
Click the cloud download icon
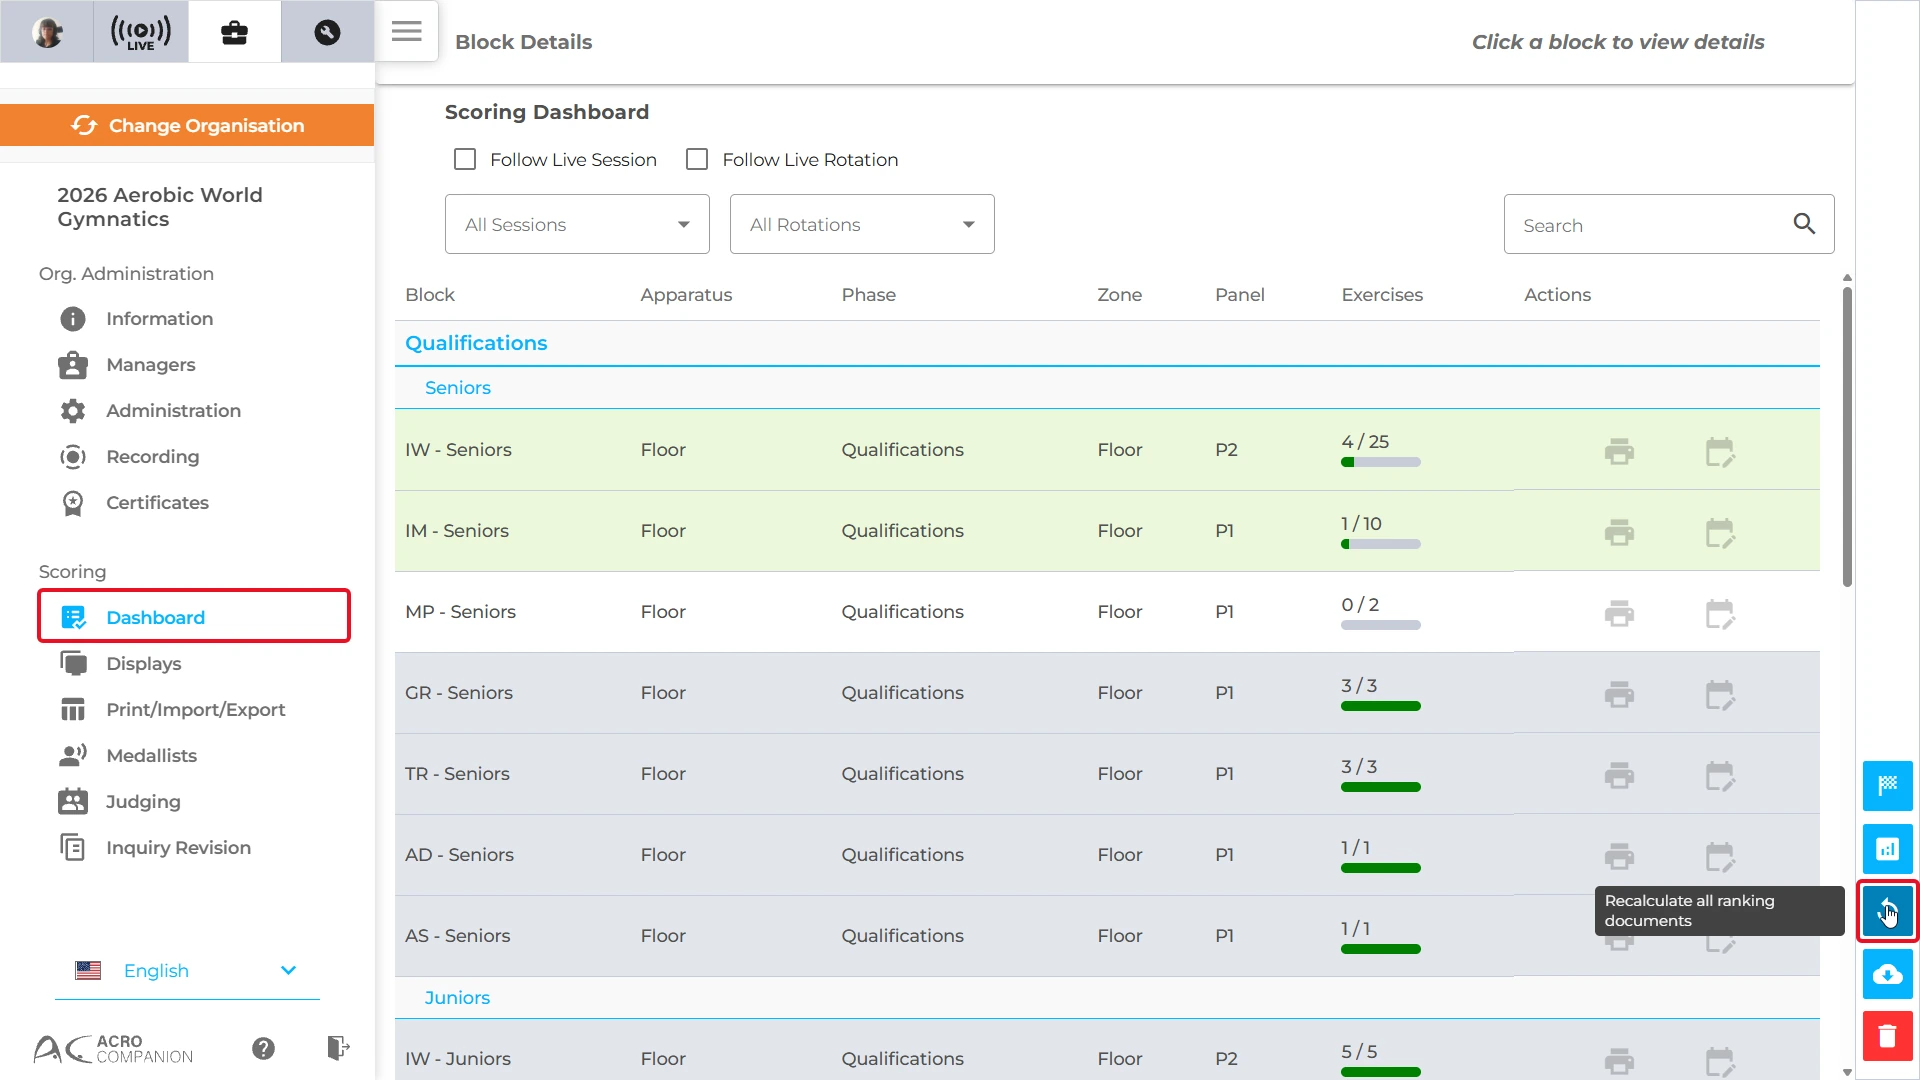coord(1887,974)
